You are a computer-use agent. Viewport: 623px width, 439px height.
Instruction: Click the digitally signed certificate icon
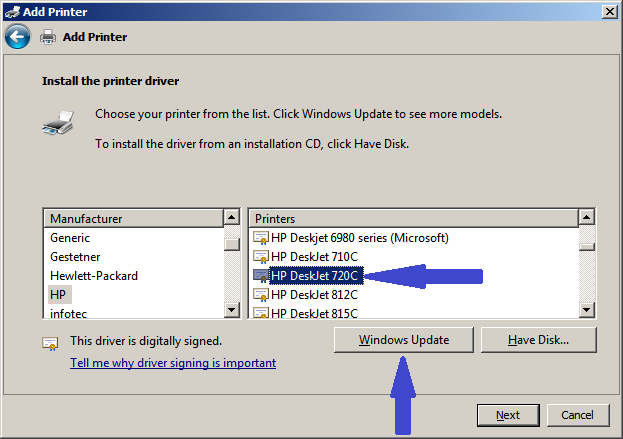coord(50,344)
